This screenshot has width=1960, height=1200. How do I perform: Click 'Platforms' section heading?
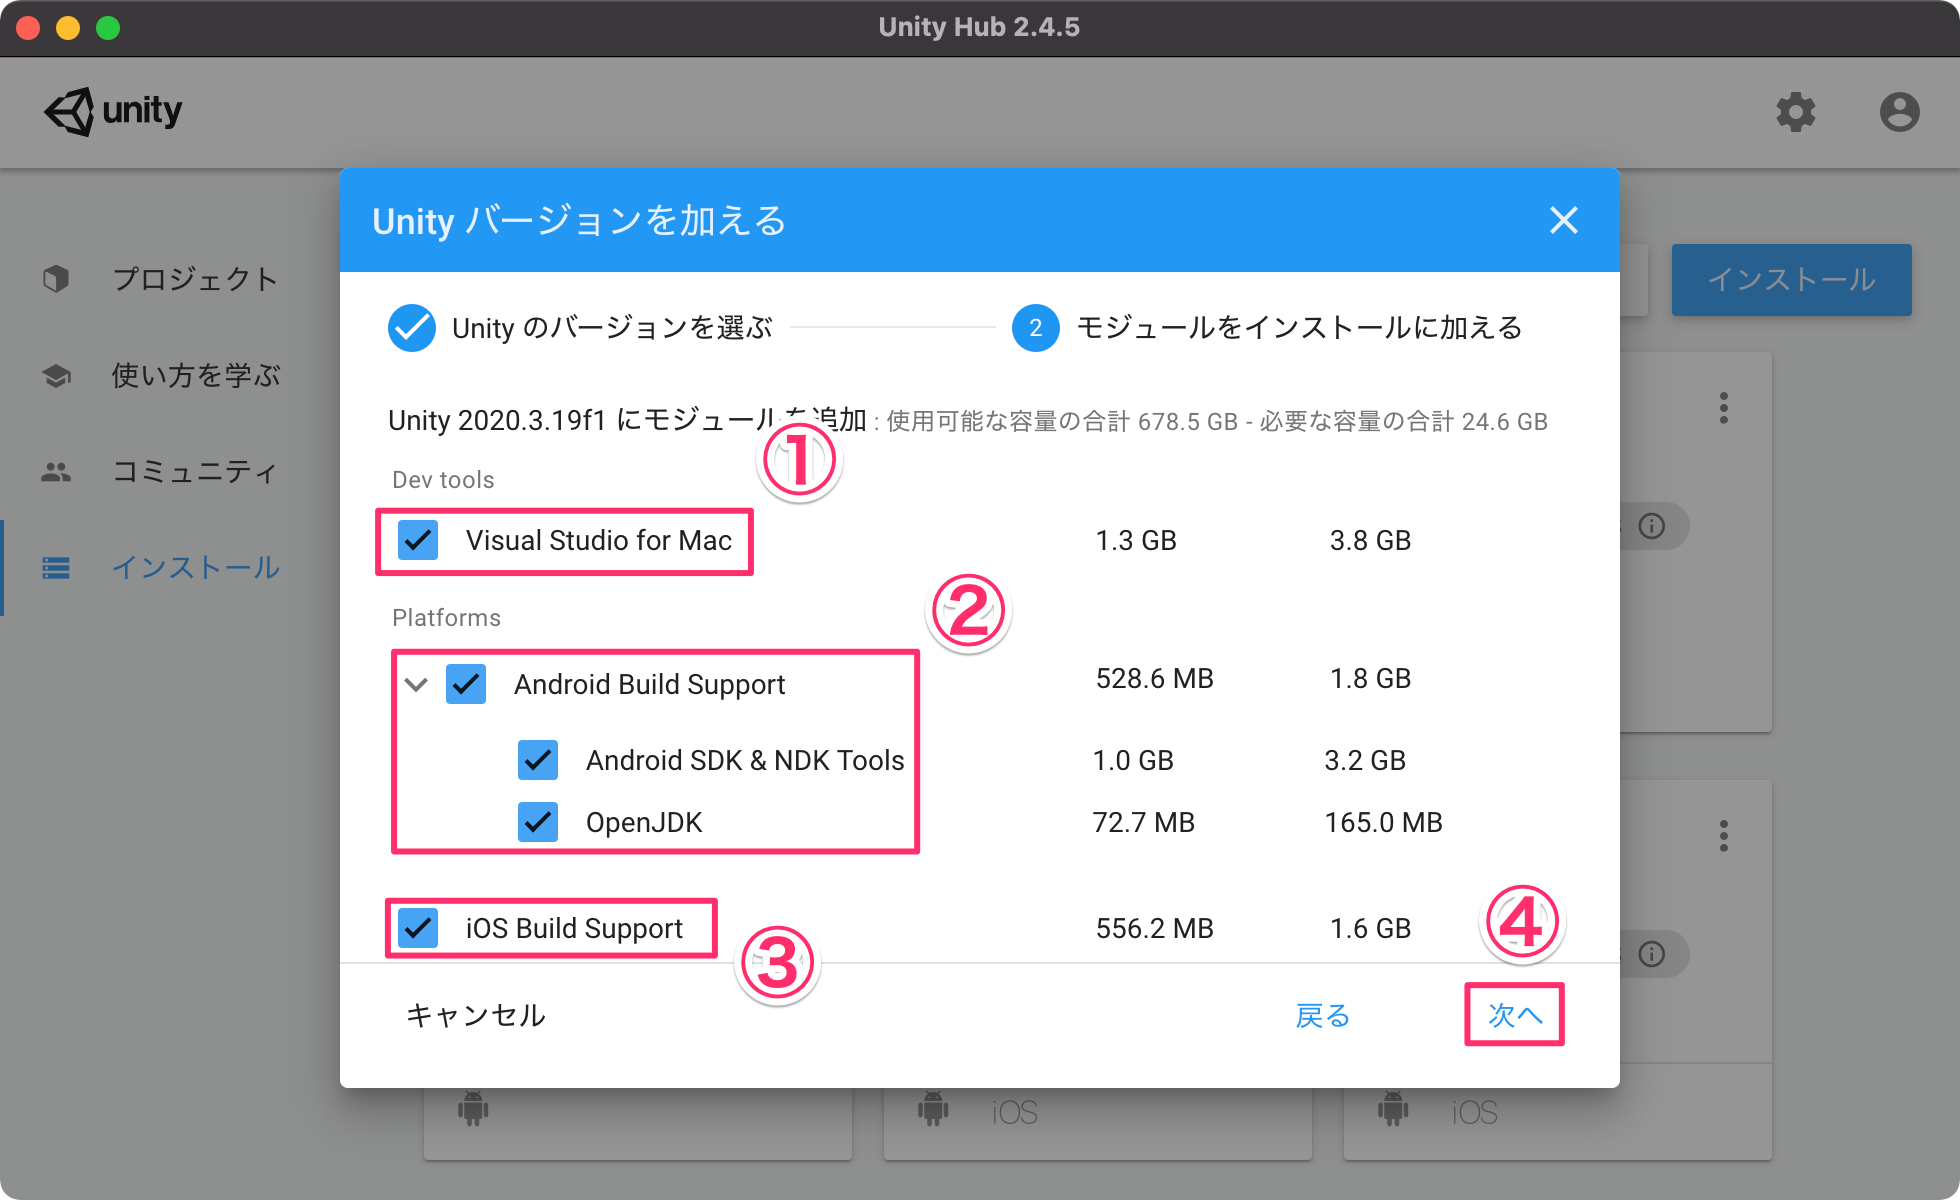446,618
